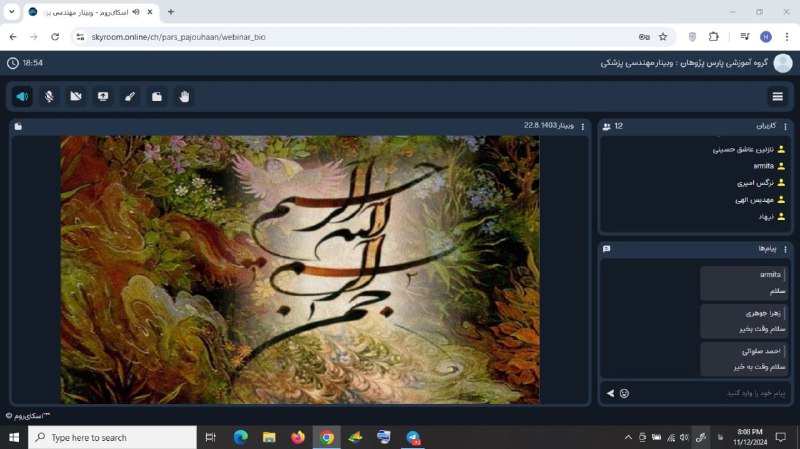Toggle the microphone mute button
The width and height of the screenshot is (800, 449).
tap(49, 96)
